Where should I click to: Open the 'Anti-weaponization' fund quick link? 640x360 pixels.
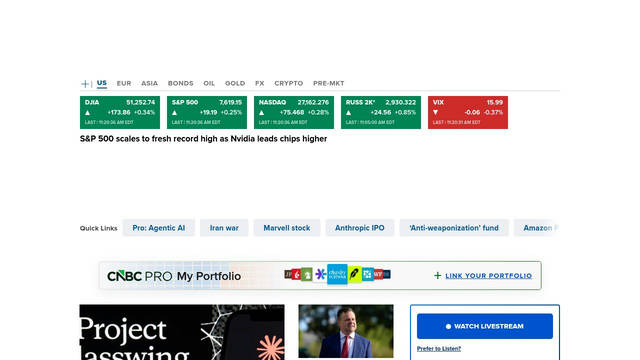[x=454, y=228]
